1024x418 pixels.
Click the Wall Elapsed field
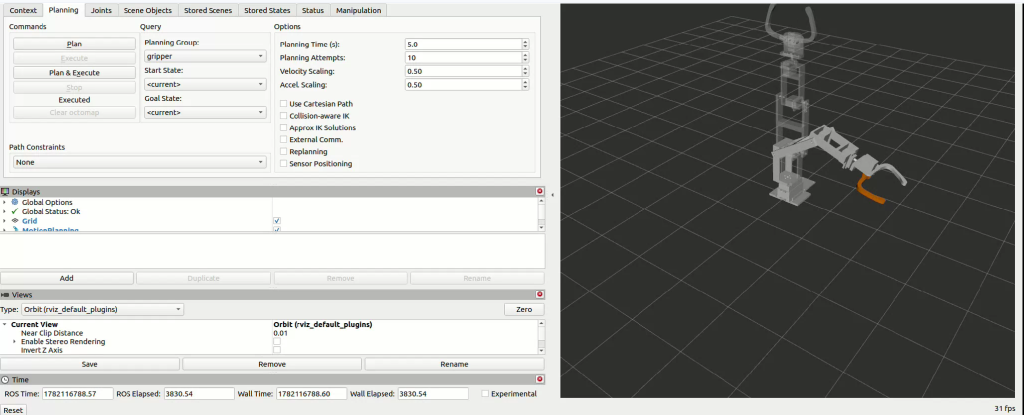(x=432, y=394)
